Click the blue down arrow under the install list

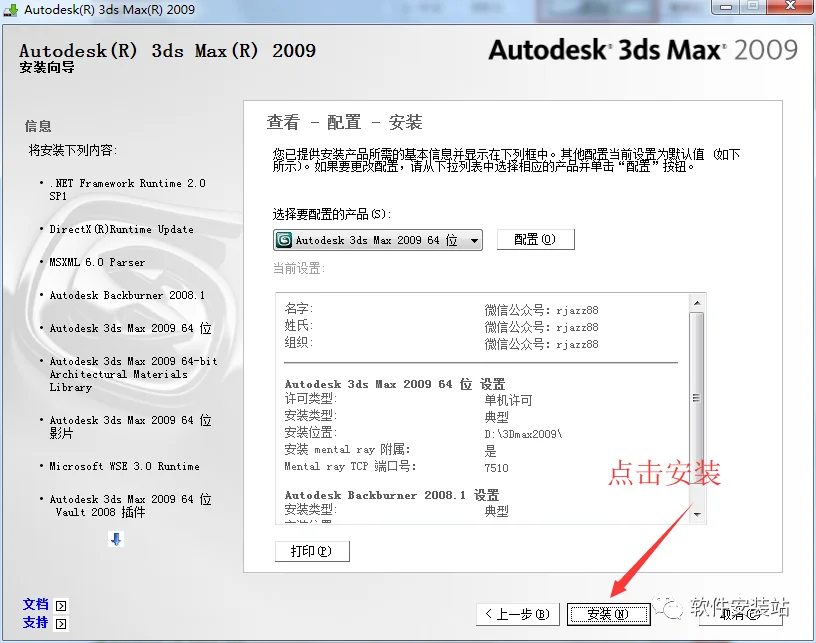[116, 539]
